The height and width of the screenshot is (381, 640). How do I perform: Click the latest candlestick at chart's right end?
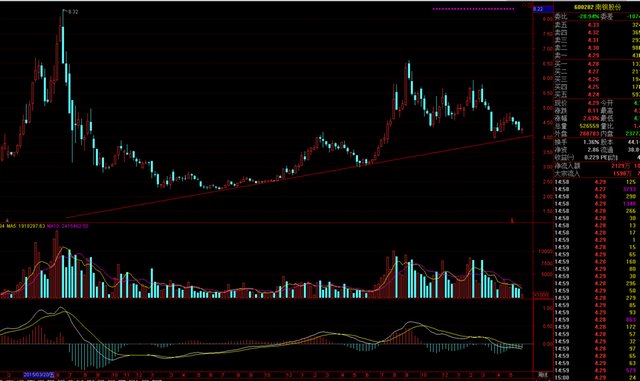tap(522, 130)
